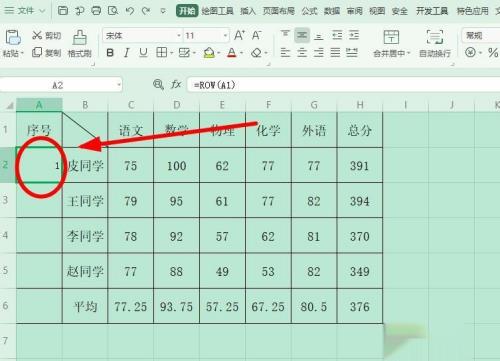Undo the last action
Screen dimensions: 500x361
pos(130,11)
